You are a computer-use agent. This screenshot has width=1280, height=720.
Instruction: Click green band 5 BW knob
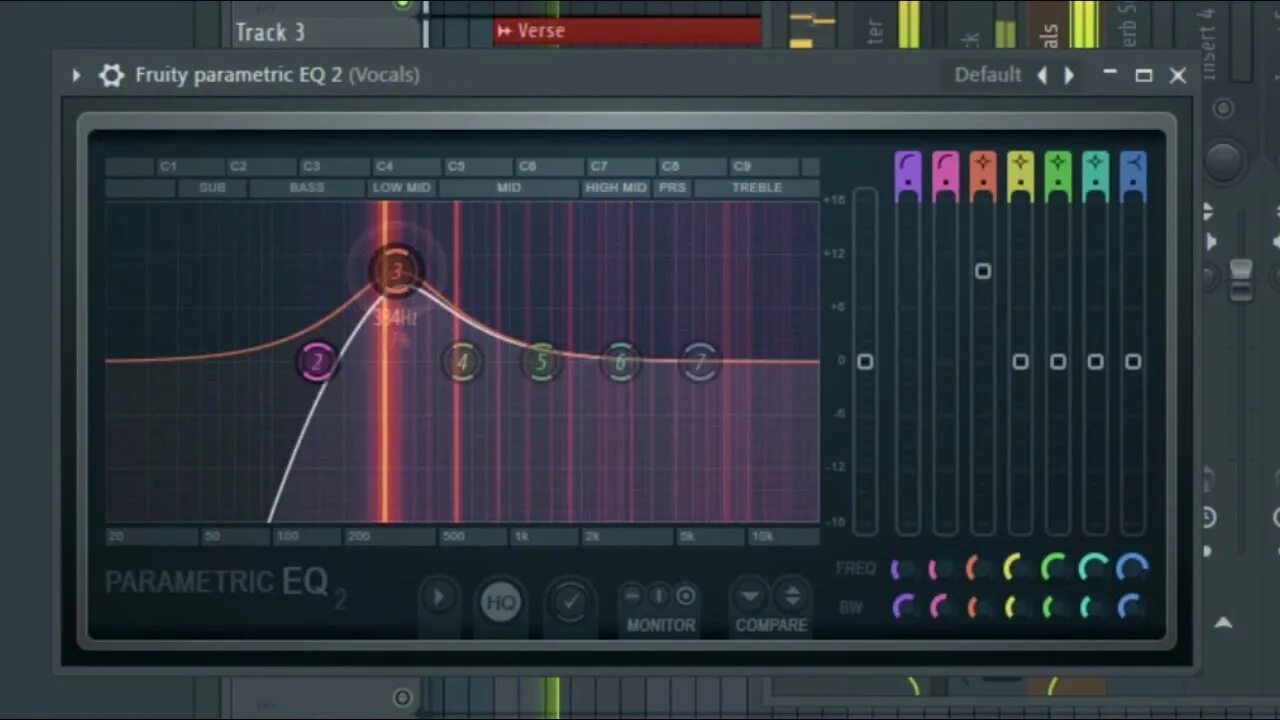pos(1056,606)
